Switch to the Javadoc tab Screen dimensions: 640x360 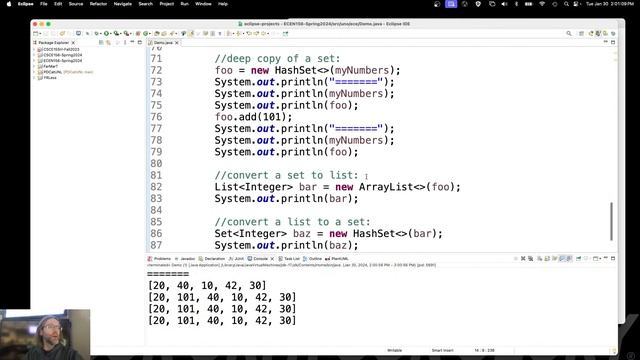click(185, 259)
